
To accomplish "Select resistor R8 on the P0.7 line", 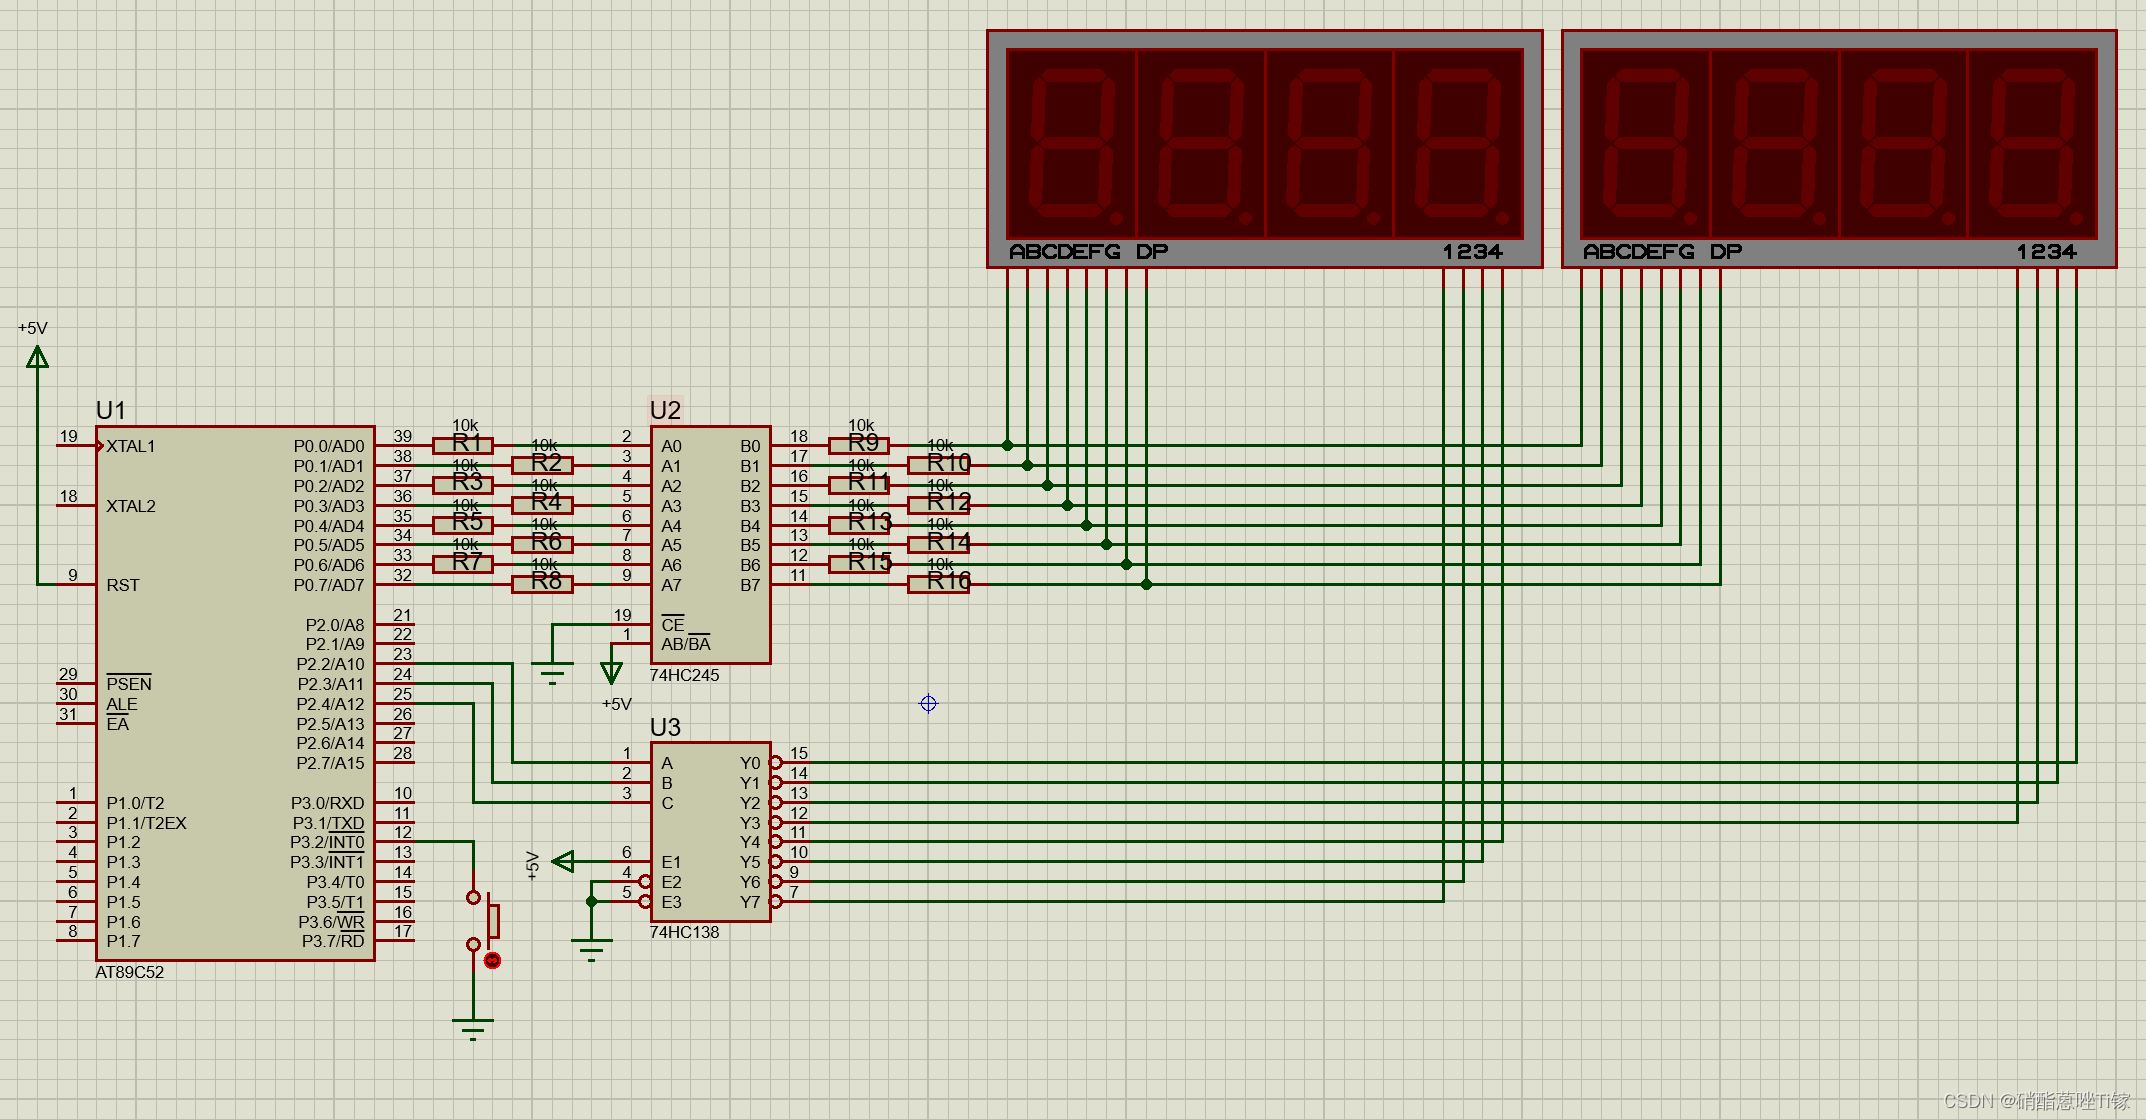I will click(x=542, y=584).
